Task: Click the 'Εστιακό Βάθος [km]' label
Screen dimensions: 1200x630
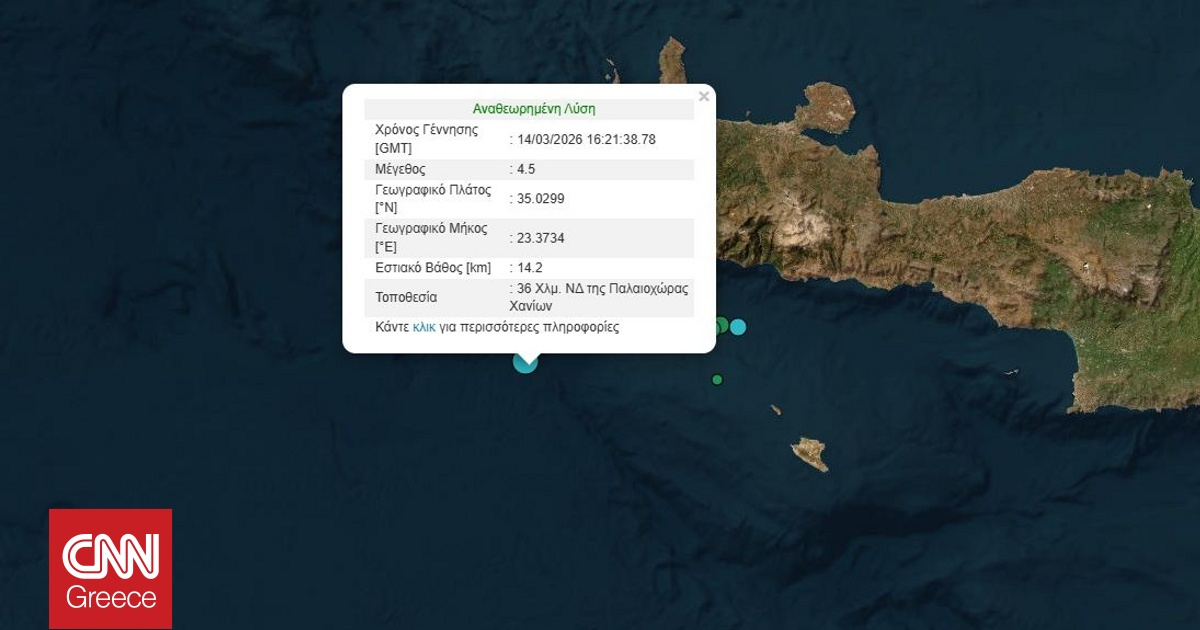Action: click(433, 268)
